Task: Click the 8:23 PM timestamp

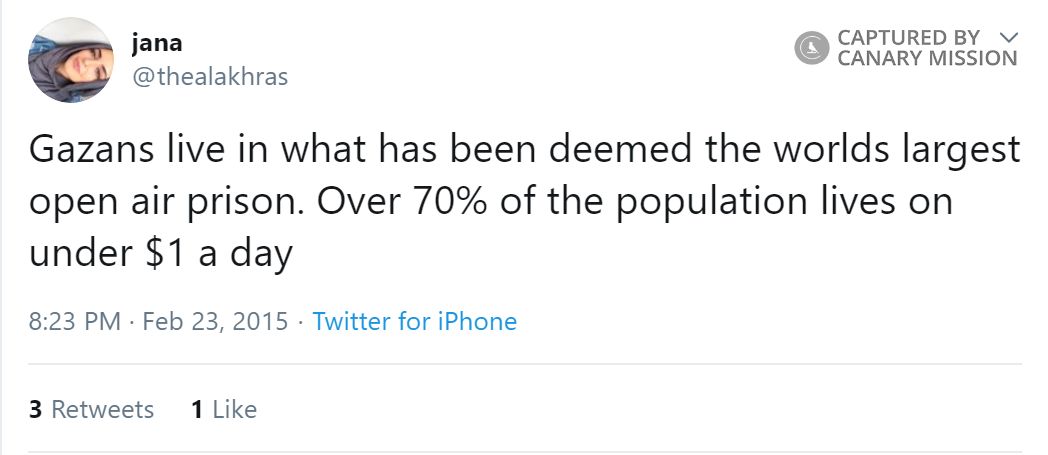Action: pyautogui.click(x=75, y=322)
